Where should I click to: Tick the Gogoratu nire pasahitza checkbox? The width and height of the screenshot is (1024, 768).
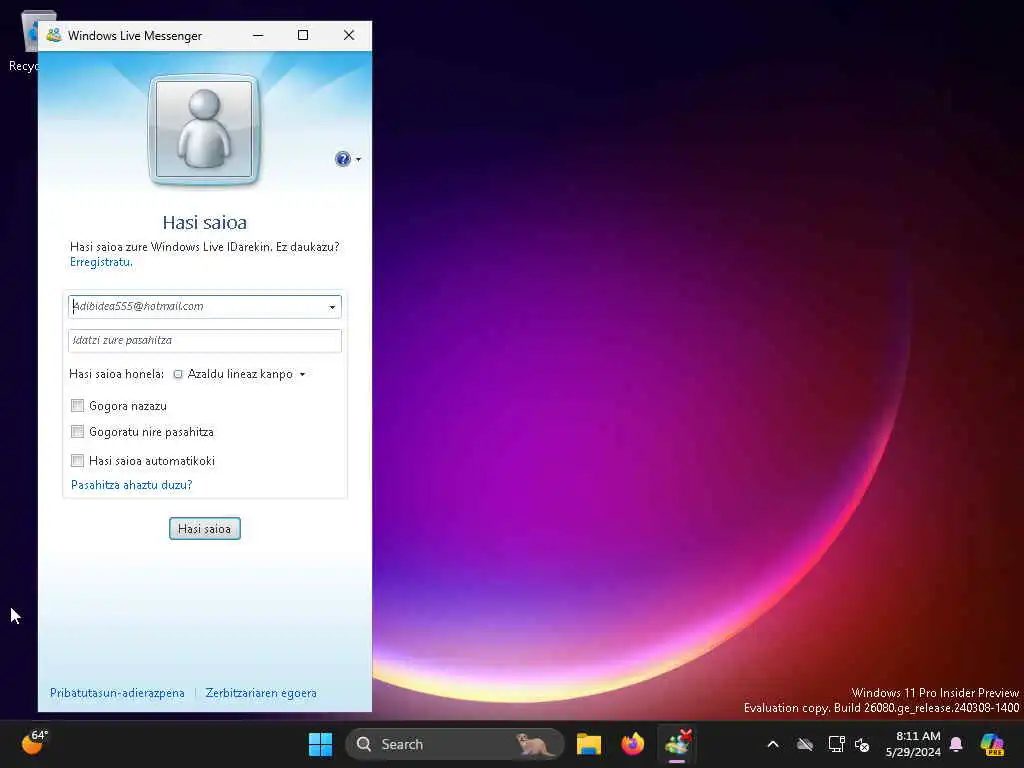77,432
